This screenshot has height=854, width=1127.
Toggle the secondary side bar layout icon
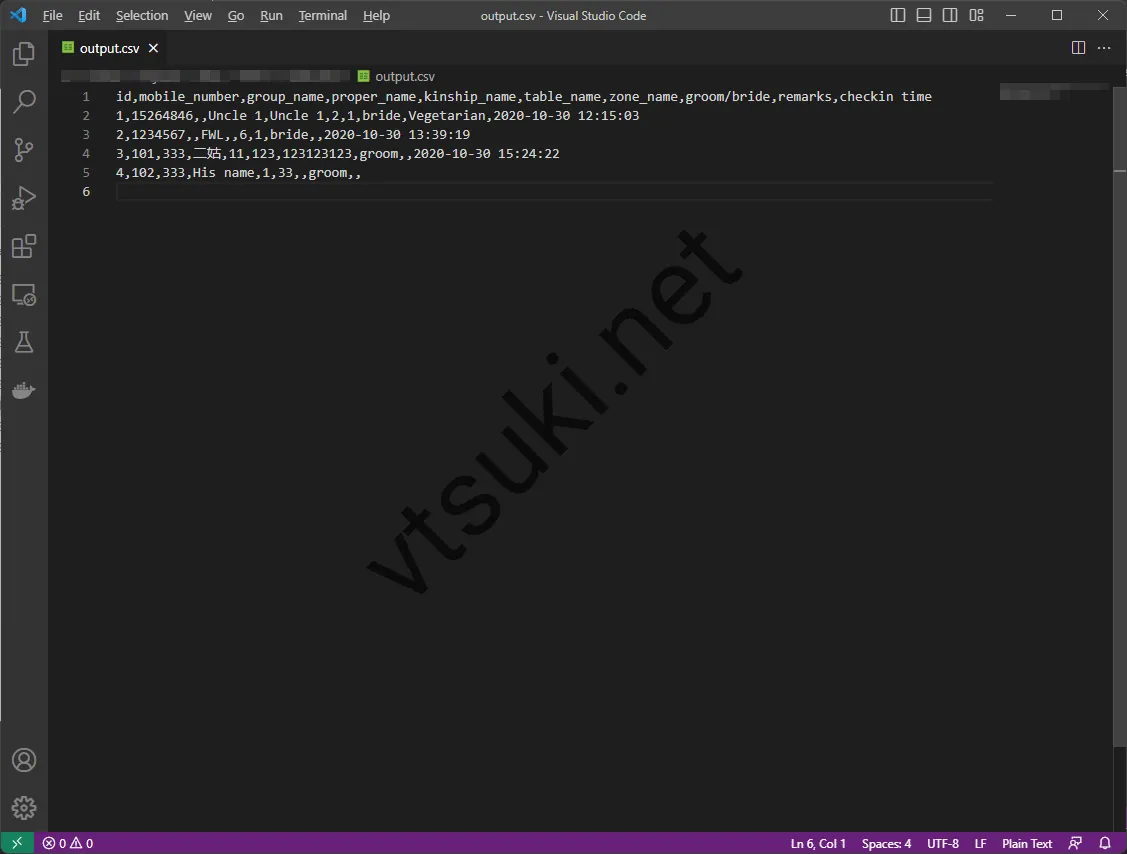949,15
